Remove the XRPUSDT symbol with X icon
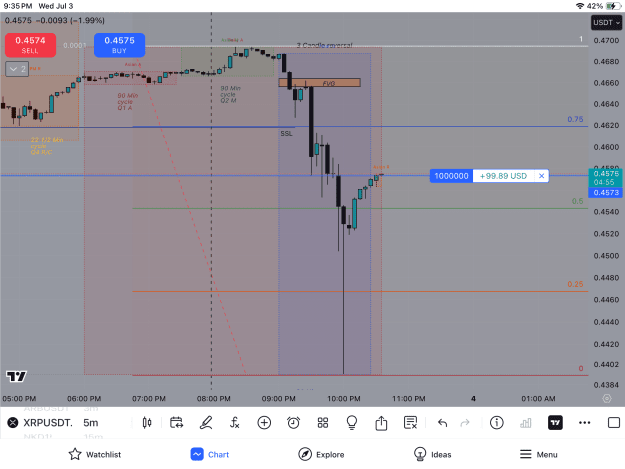 coord(13,422)
